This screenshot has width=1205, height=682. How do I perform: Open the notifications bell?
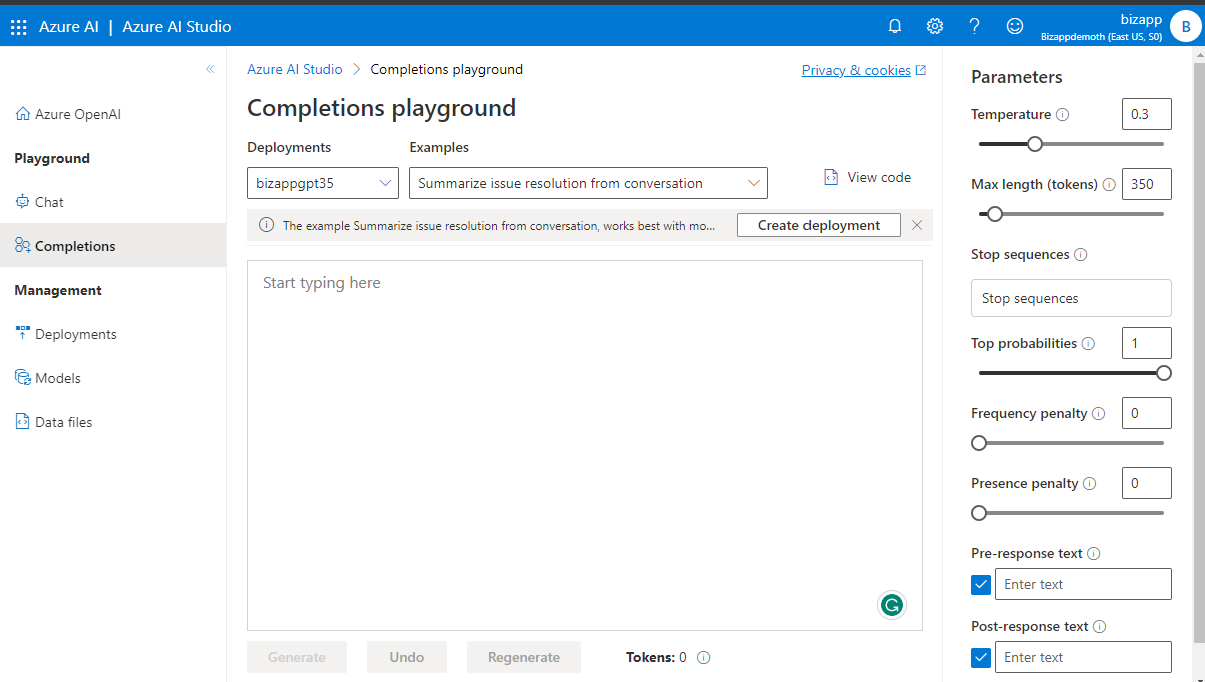(895, 26)
